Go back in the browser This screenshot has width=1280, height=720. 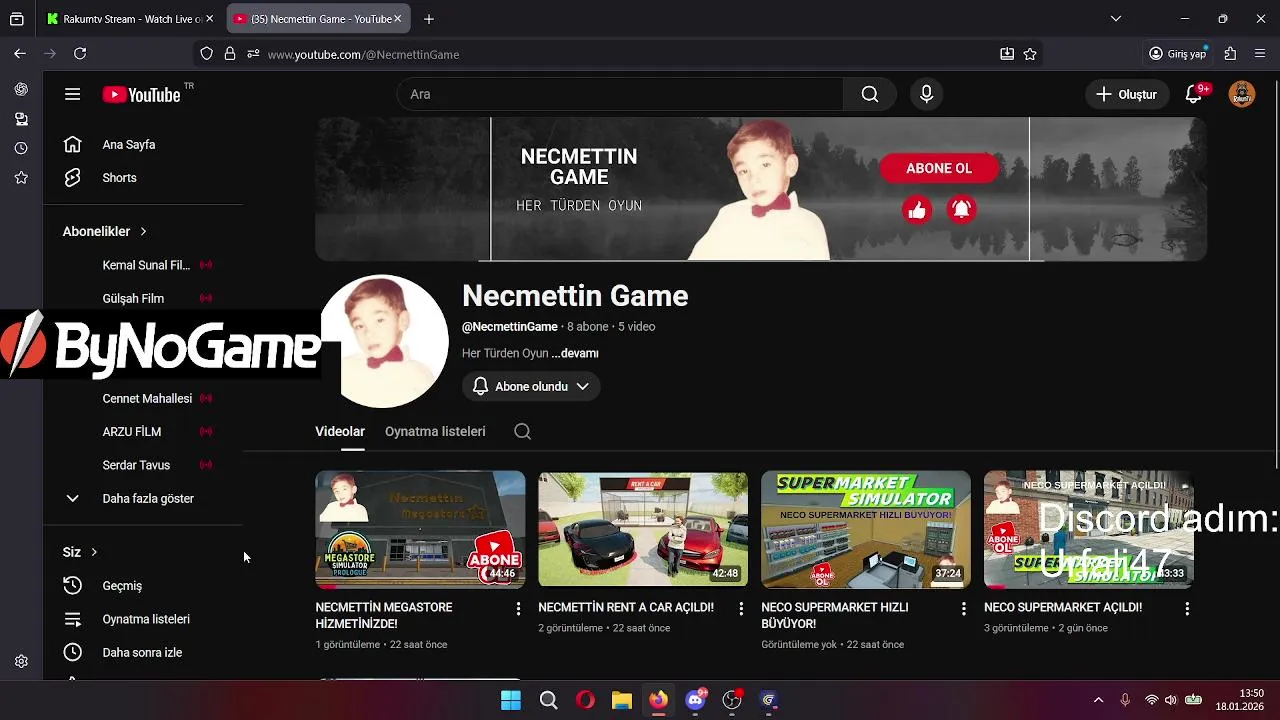(20, 54)
